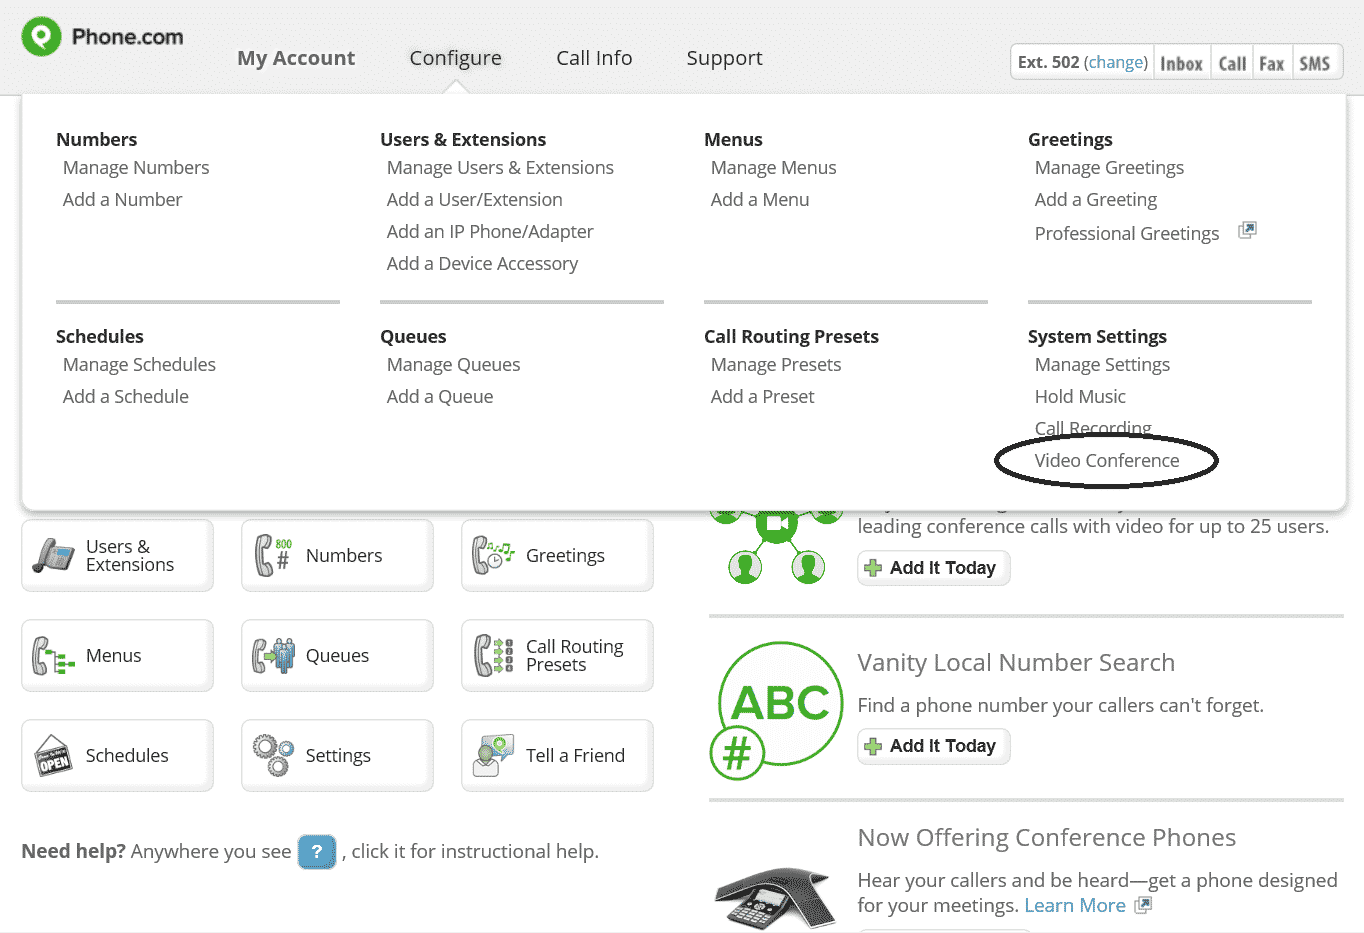Open Manage Schedules
This screenshot has width=1364, height=933.
click(x=139, y=365)
